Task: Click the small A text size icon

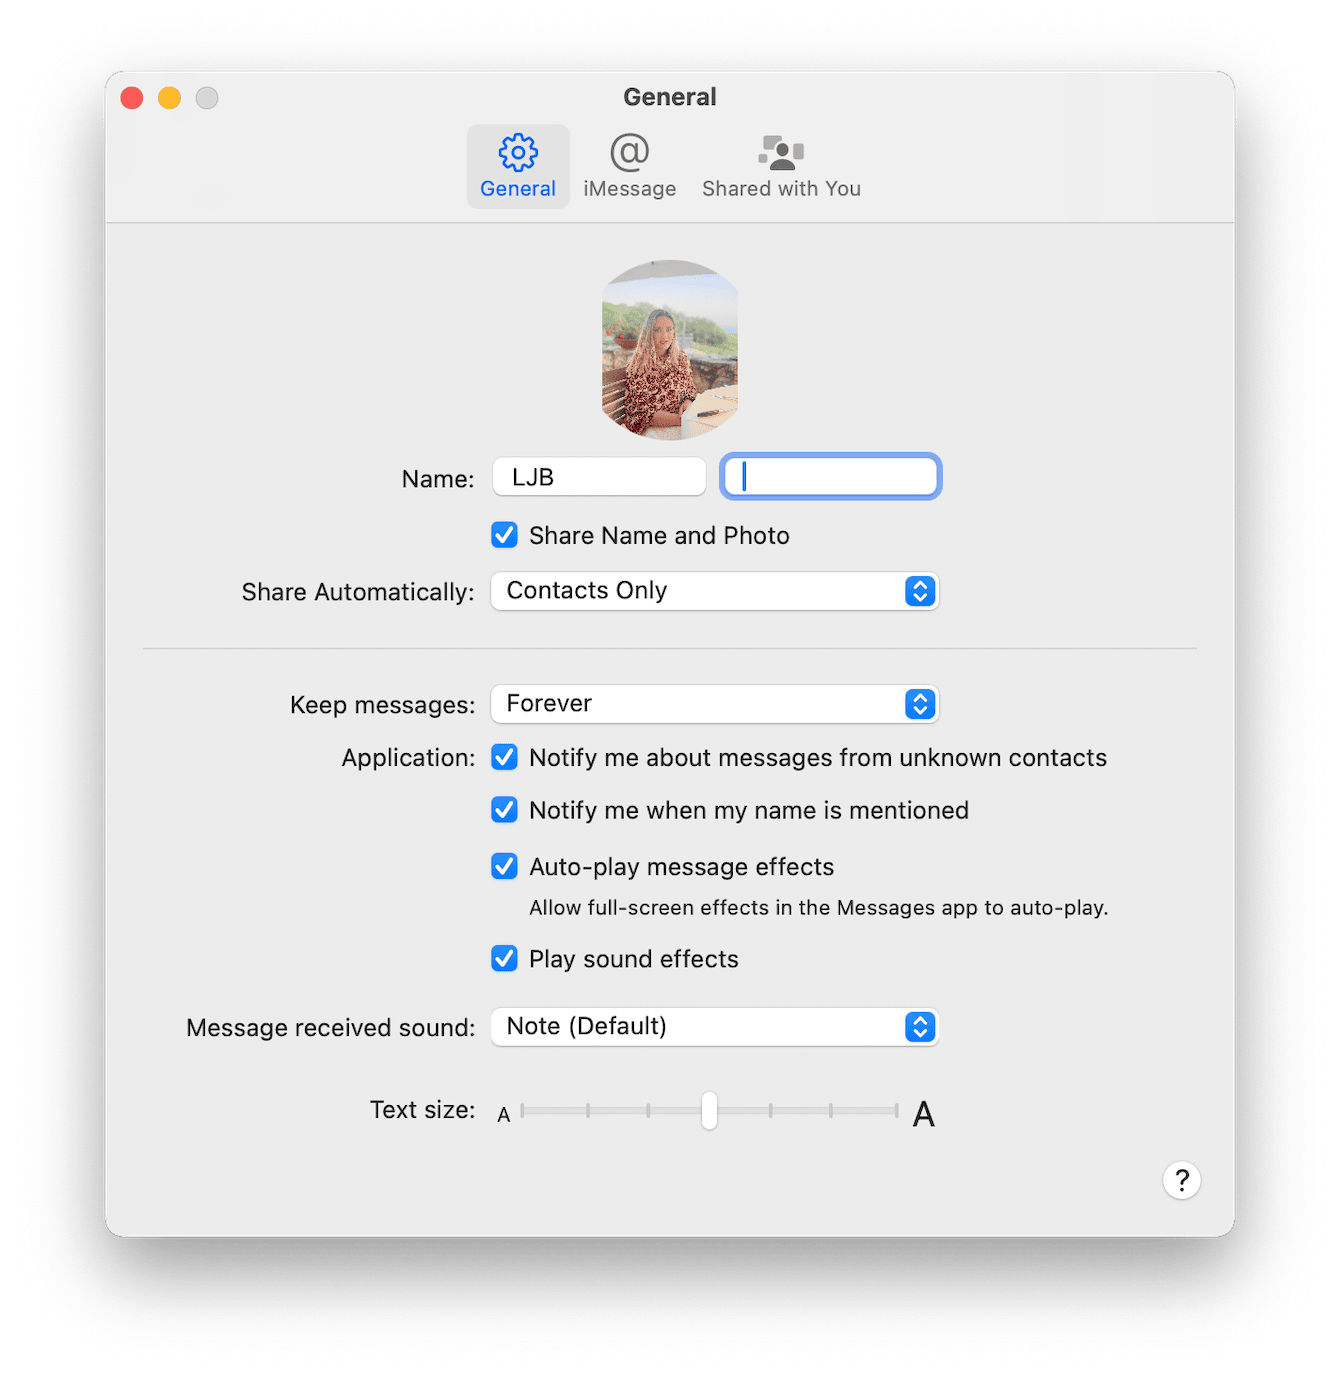Action: 504,1112
